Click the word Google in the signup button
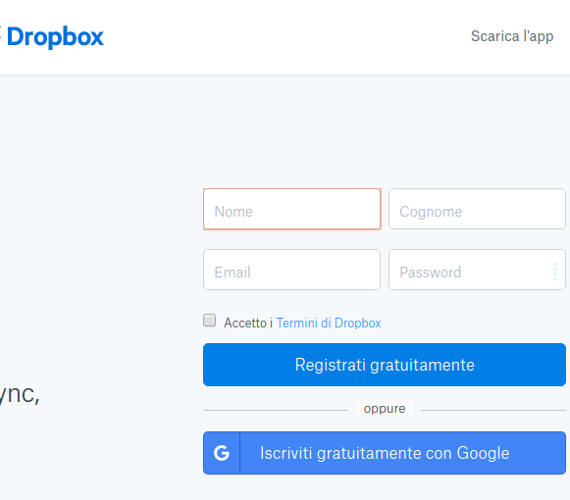Screen dimensions: 570x500 point(483,453)
